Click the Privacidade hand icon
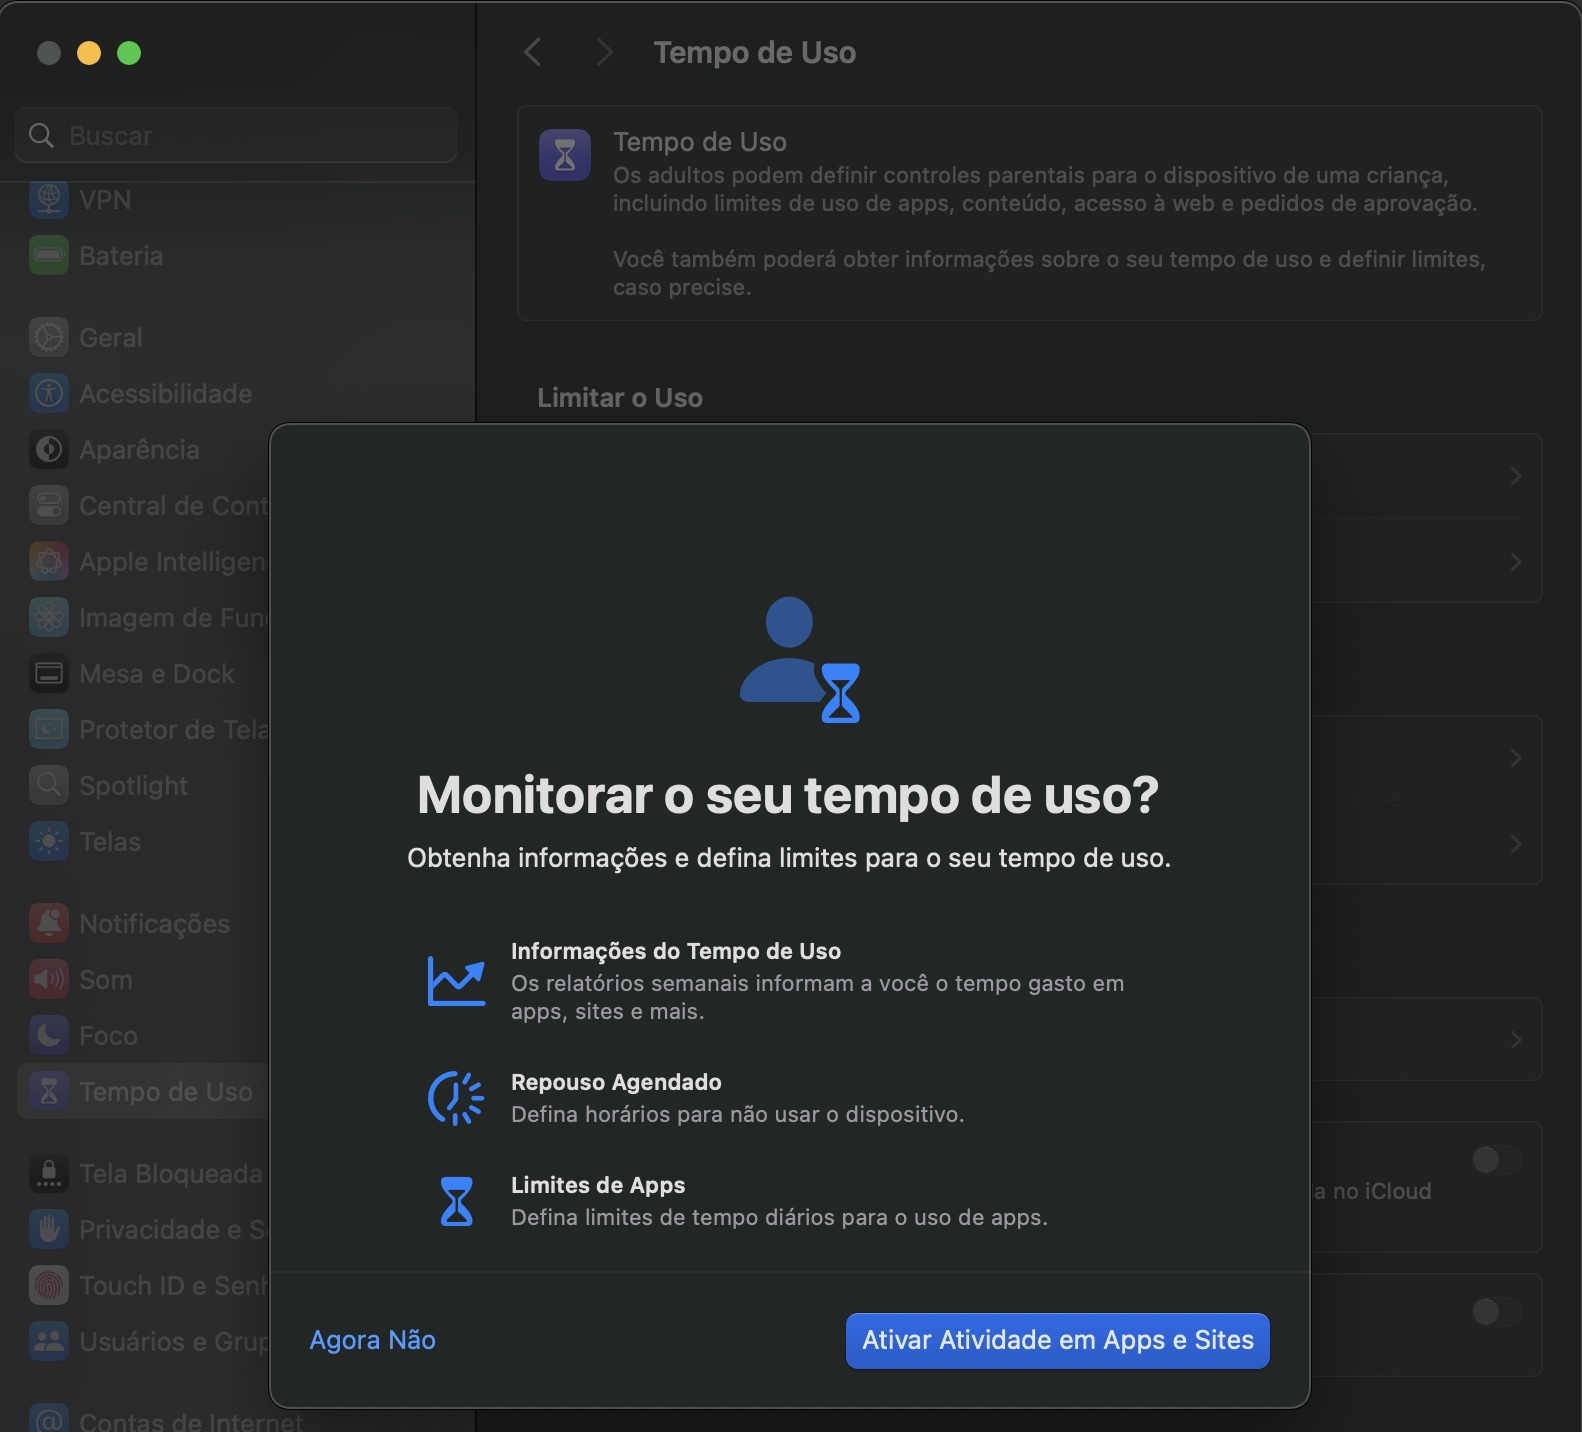The image size is (1582, 1432). (49, 1229)
